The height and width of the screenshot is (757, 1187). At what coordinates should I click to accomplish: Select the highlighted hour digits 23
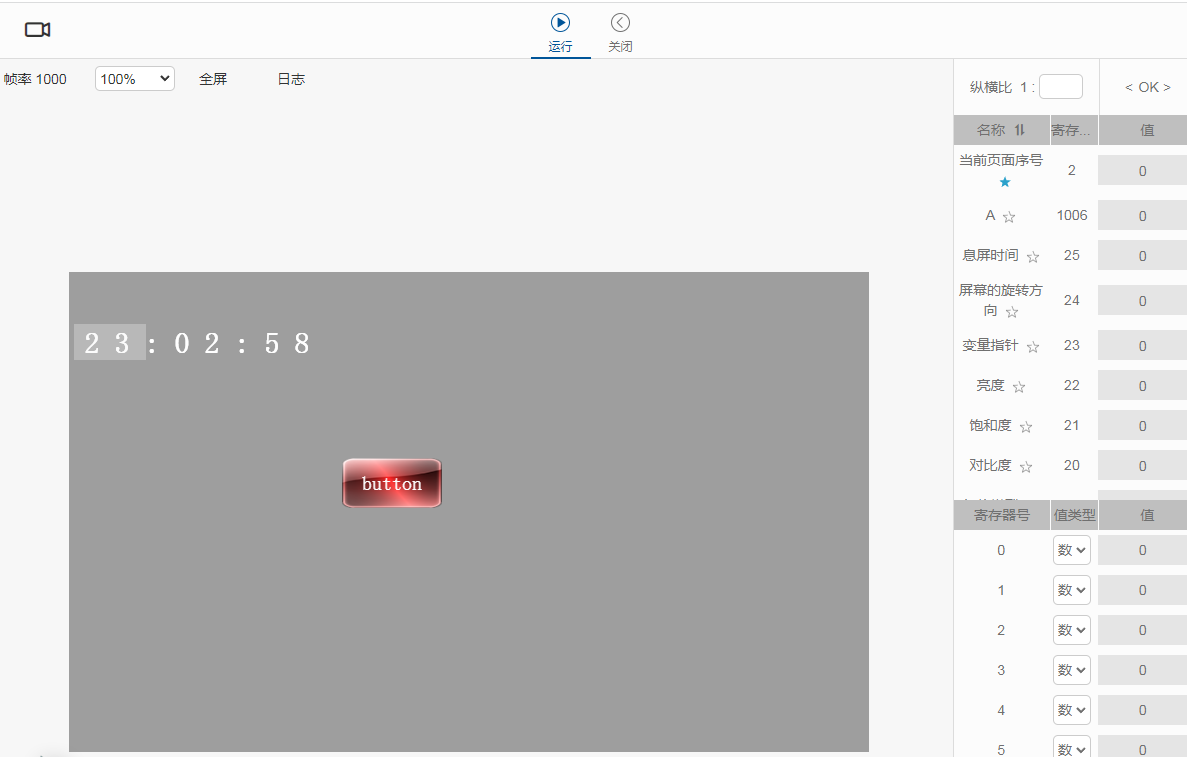(109, 343)
